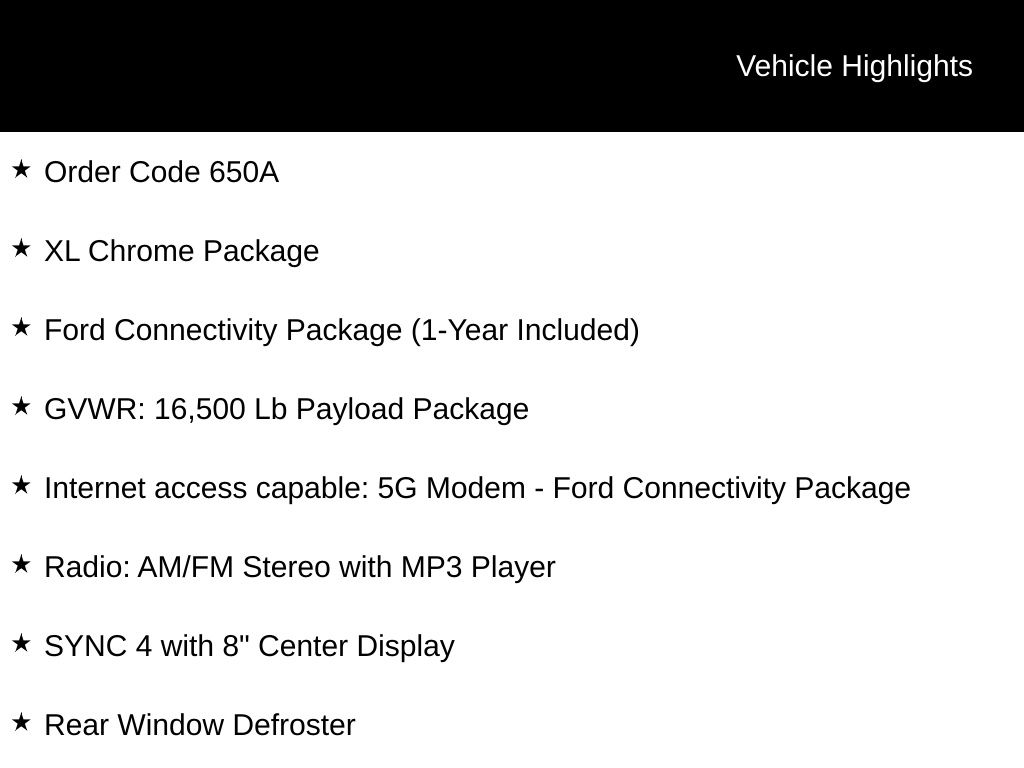Image resolution: width=1024 pixels, height=768 pixels.
Task: Select GVWR: 16,500 Lb Payload Package
Action: 287,409
